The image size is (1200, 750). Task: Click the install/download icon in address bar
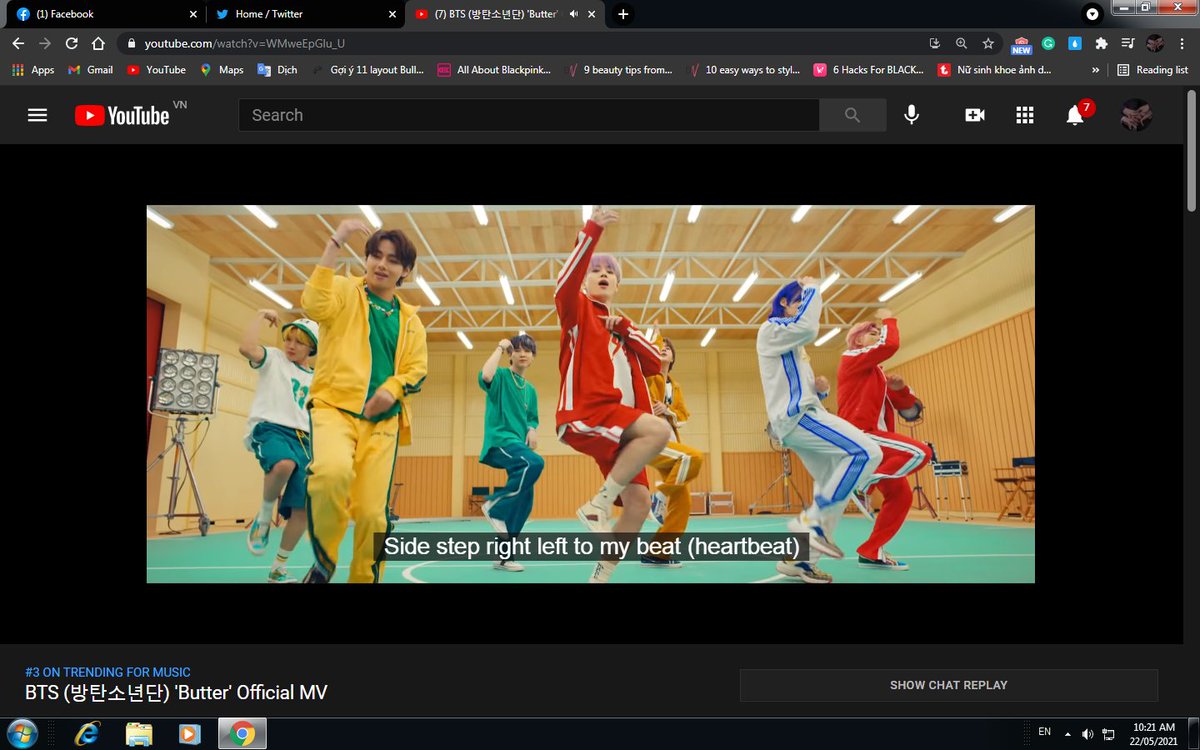pos(935,43)
